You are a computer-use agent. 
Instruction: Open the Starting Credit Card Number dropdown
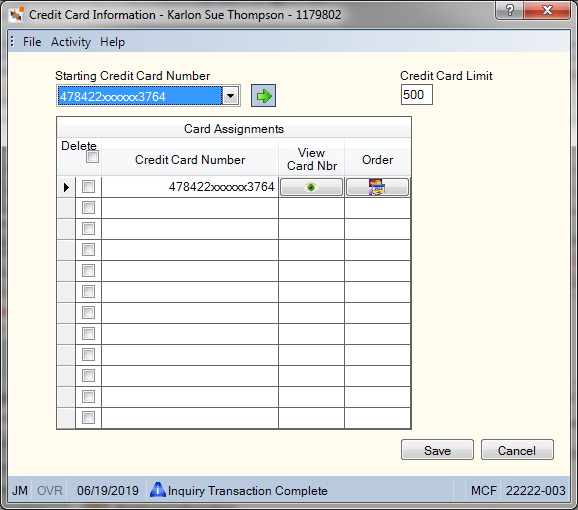[231, 96]
